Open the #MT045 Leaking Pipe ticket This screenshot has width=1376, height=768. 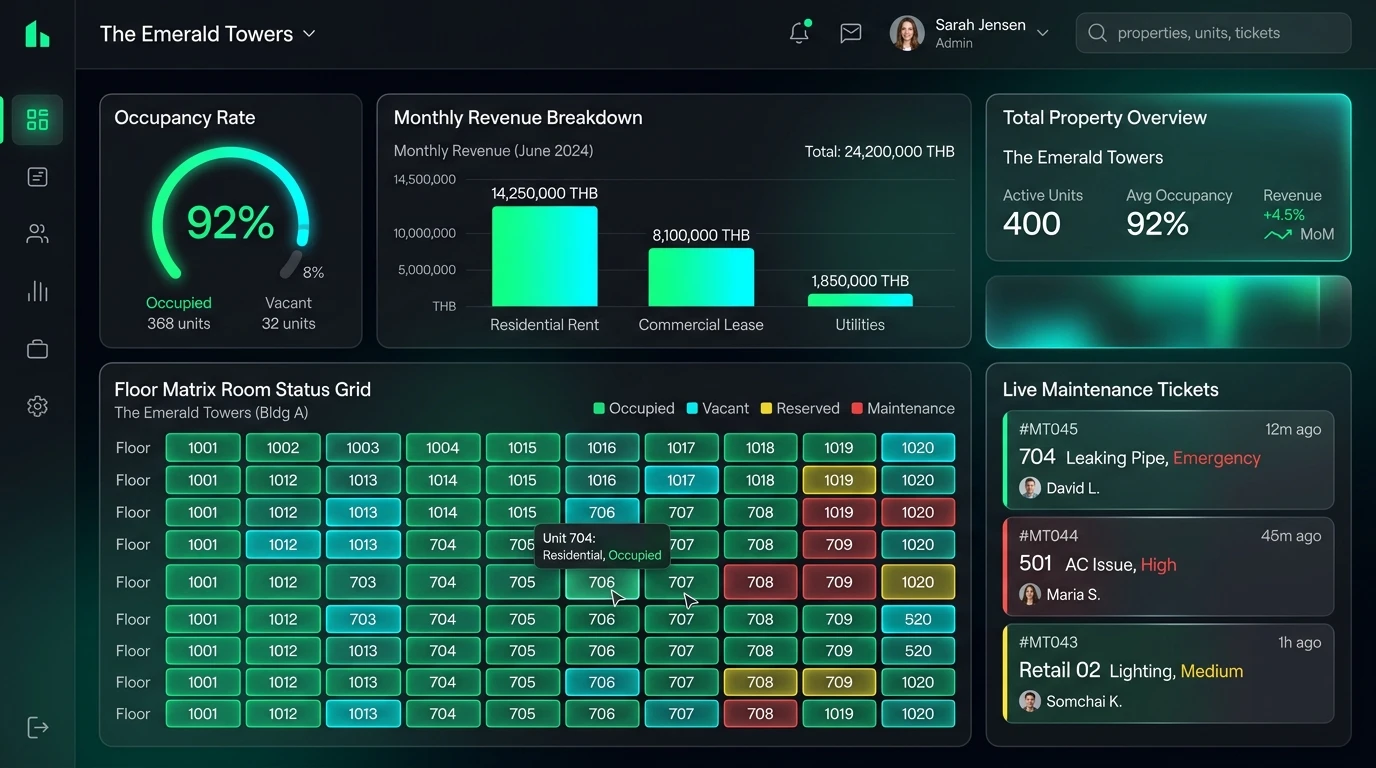point(1168,460)
